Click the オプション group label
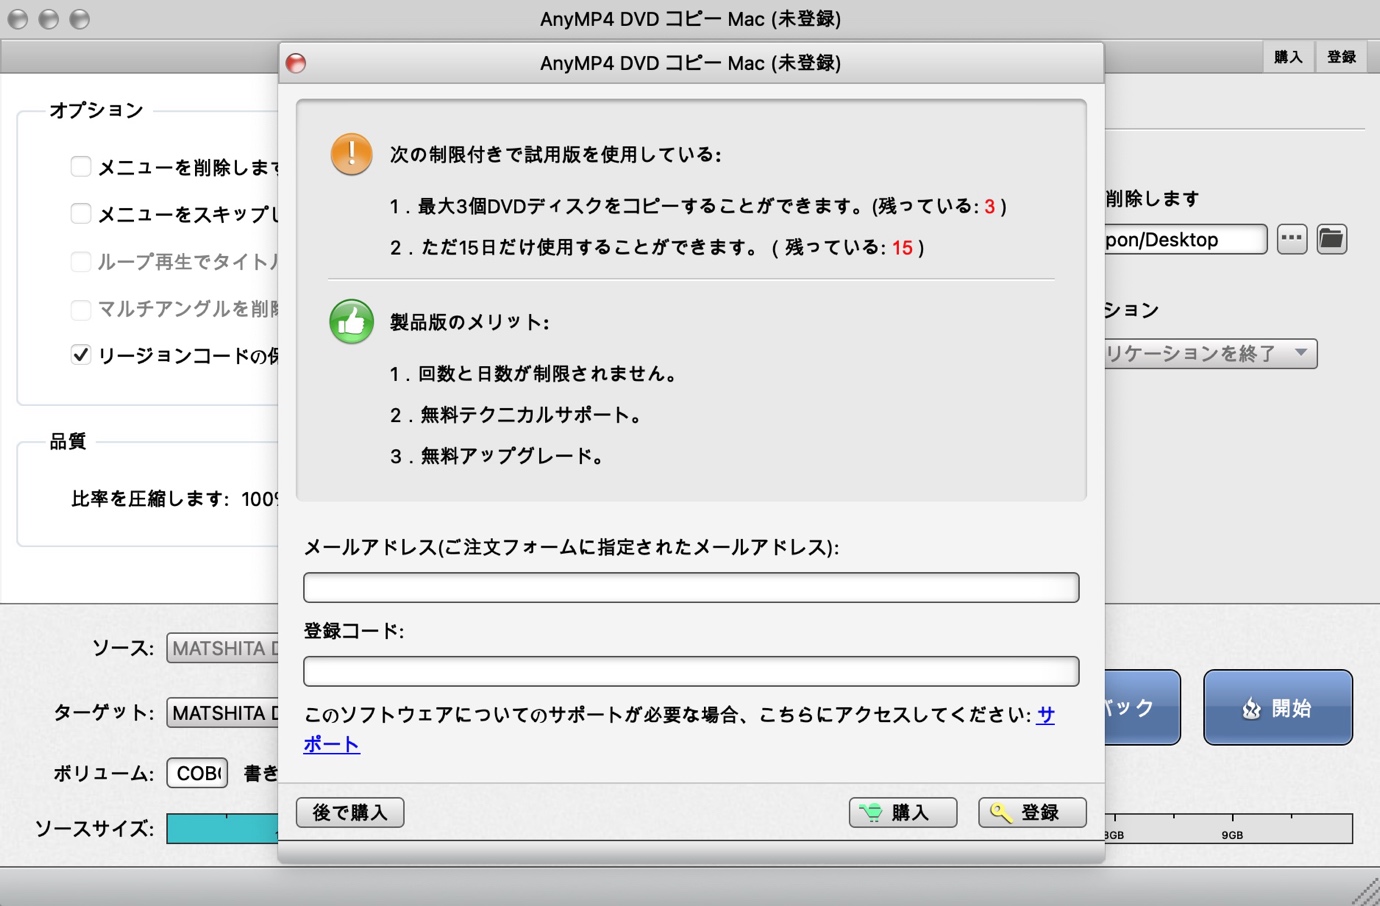Image resolution: width=1380 pixels, height=906 pixels. tap(96, 110)
